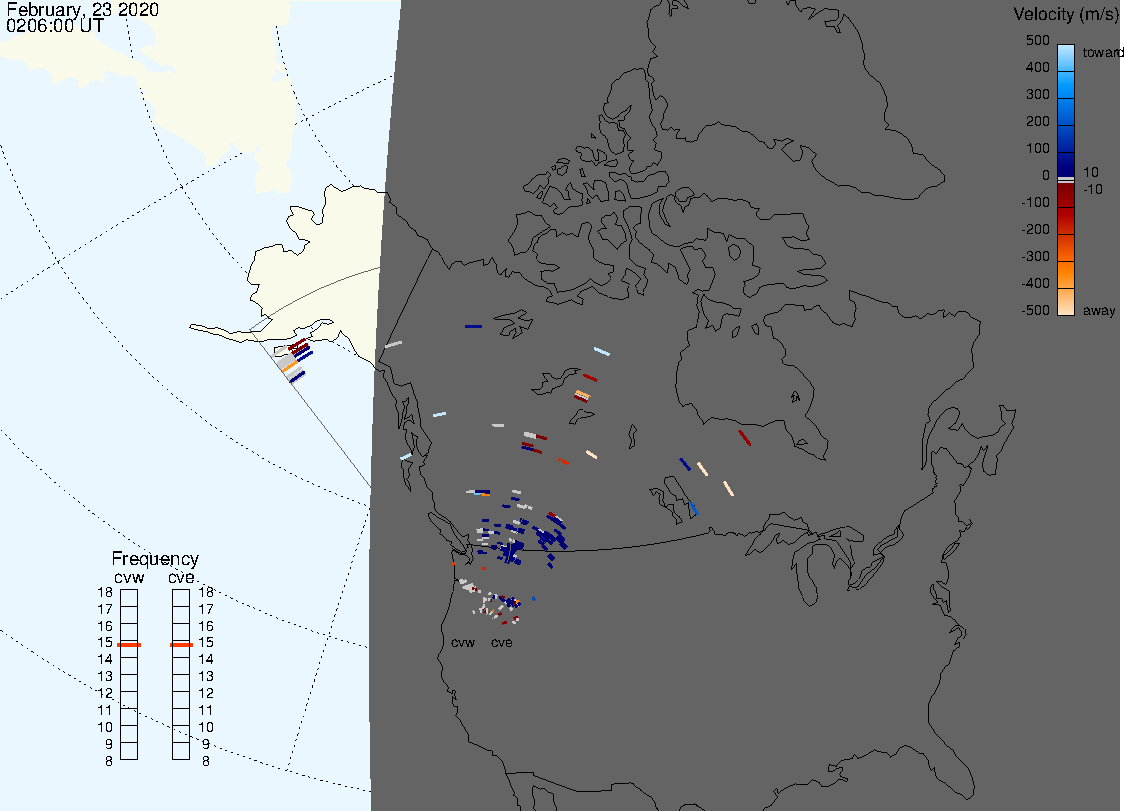Image resolution: width=1124 pixels, height=811 pixels.
Task: Click the 'Velocity (m/s)' colorbar title
Action: click(x=1067, y=14)
